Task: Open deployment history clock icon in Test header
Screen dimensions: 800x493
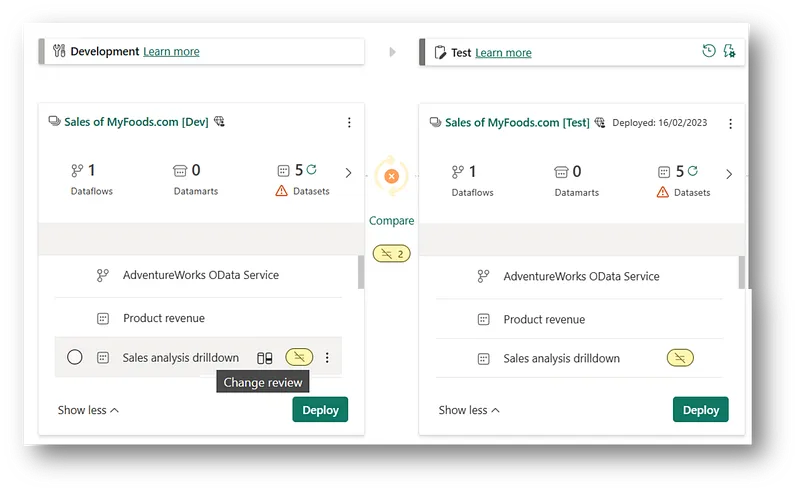Action: point(709,51)
